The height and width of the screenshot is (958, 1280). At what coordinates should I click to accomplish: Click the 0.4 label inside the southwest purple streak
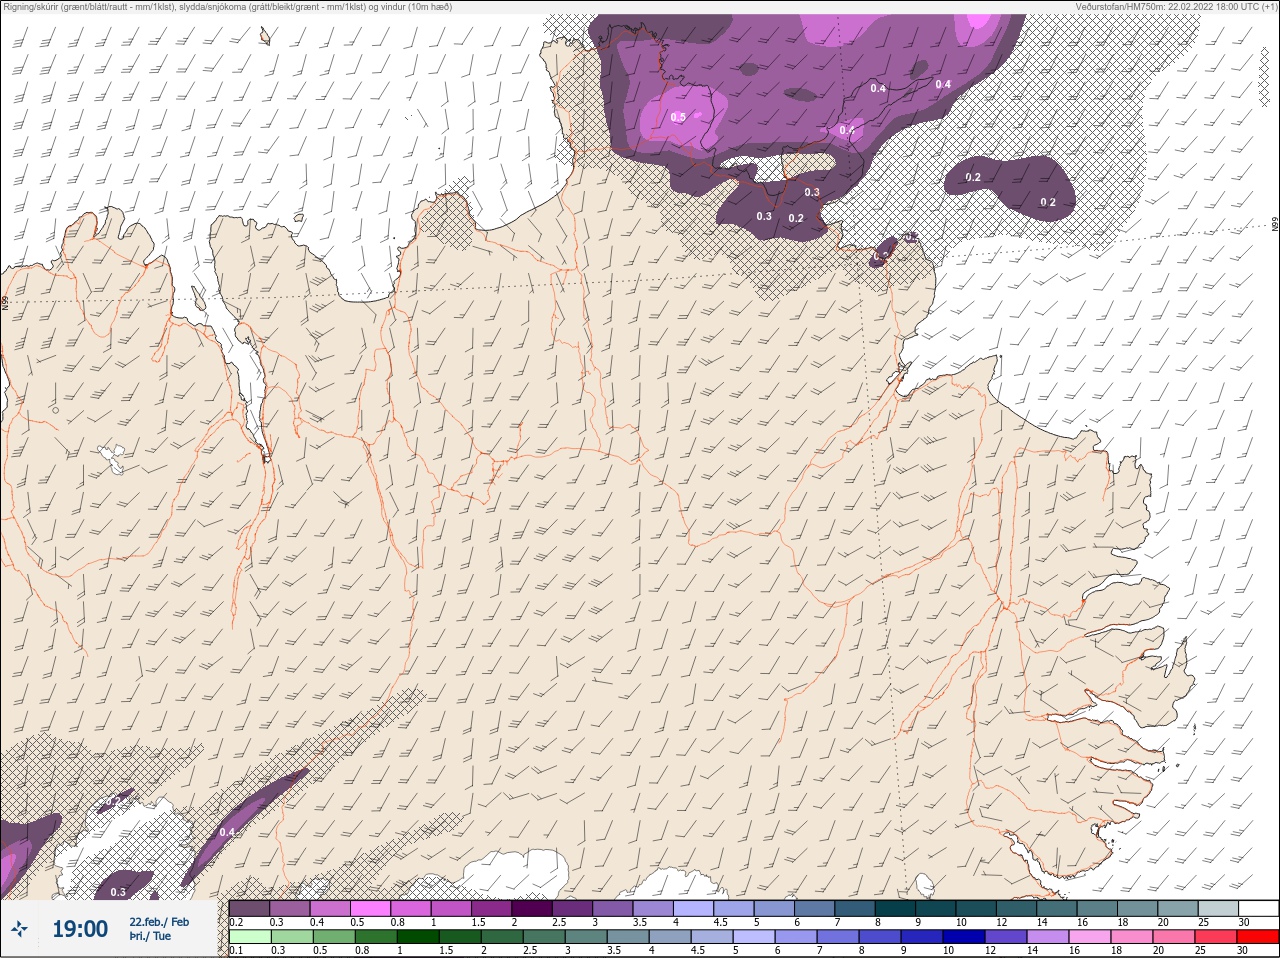227,832
